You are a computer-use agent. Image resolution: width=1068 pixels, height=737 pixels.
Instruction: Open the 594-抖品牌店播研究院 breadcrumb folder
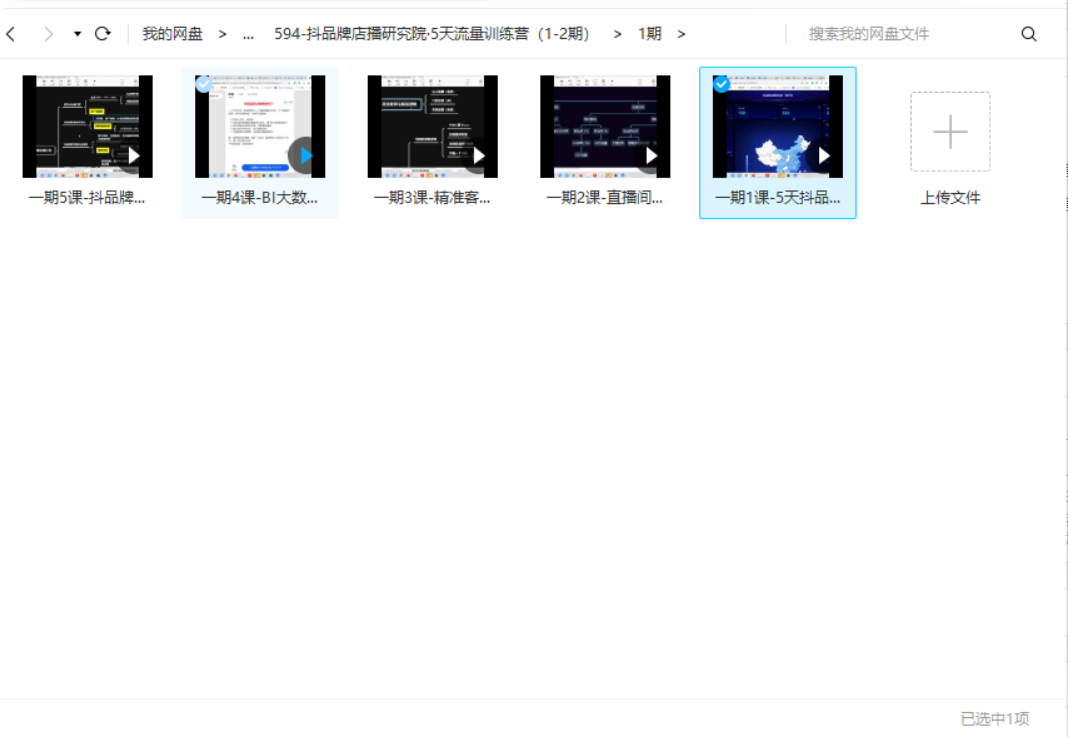(x=432, y=33)
